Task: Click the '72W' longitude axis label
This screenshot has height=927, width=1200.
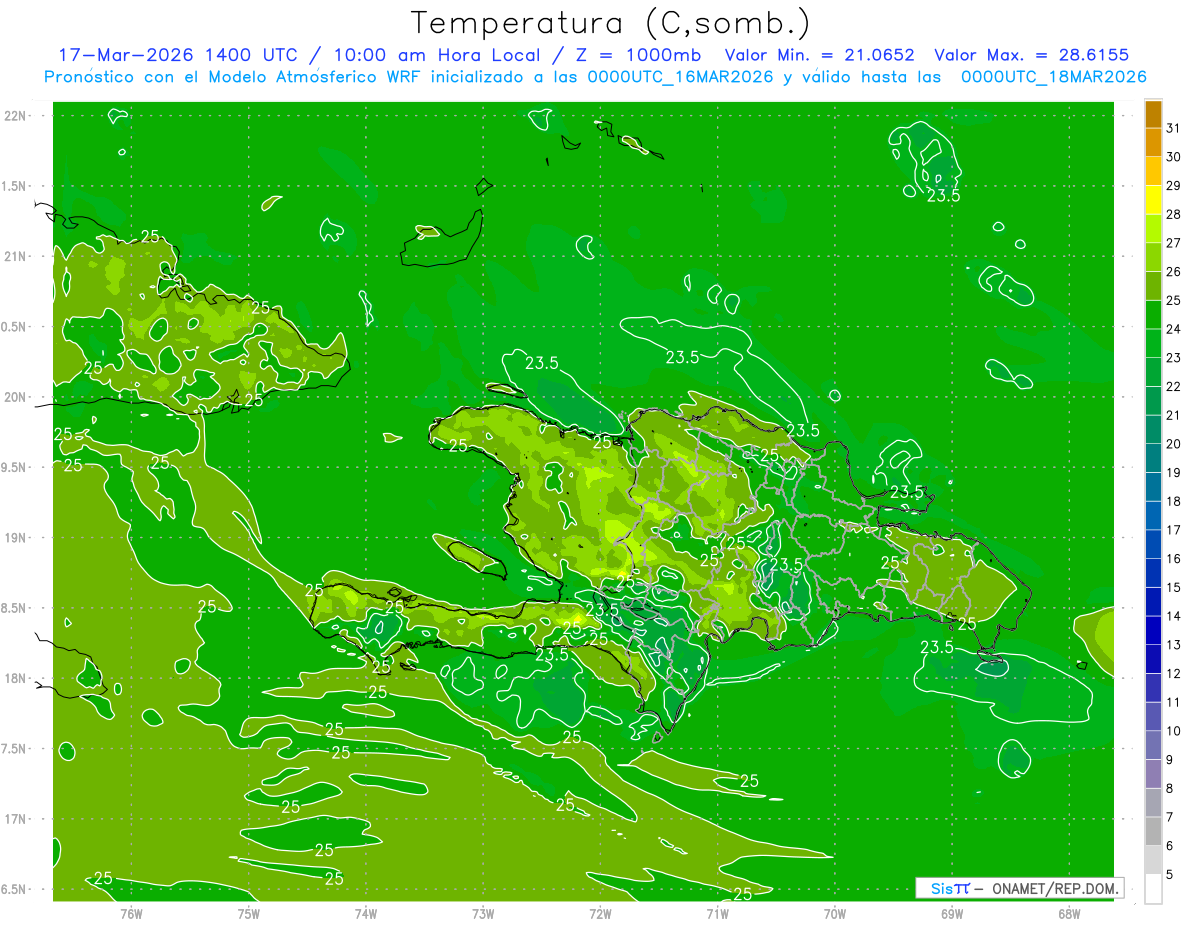Action: [x=600, y=913]
